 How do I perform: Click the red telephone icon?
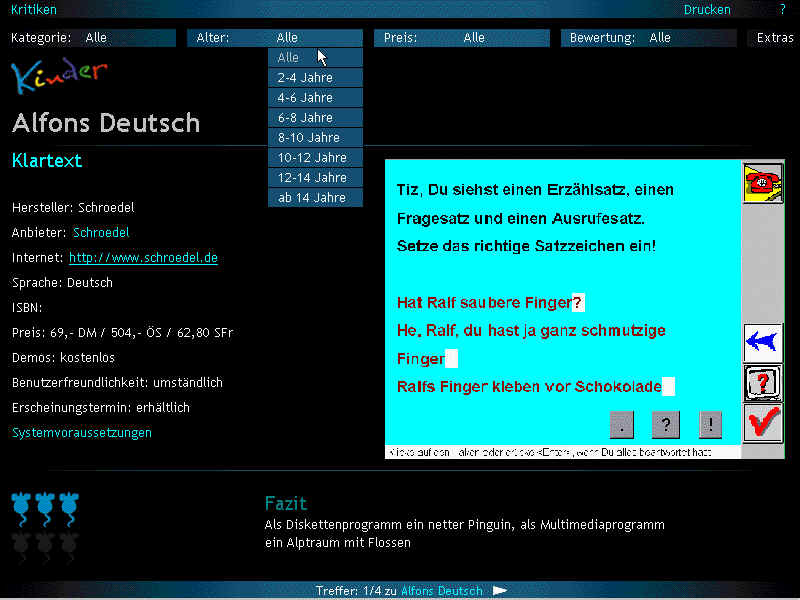coord(764,184)
